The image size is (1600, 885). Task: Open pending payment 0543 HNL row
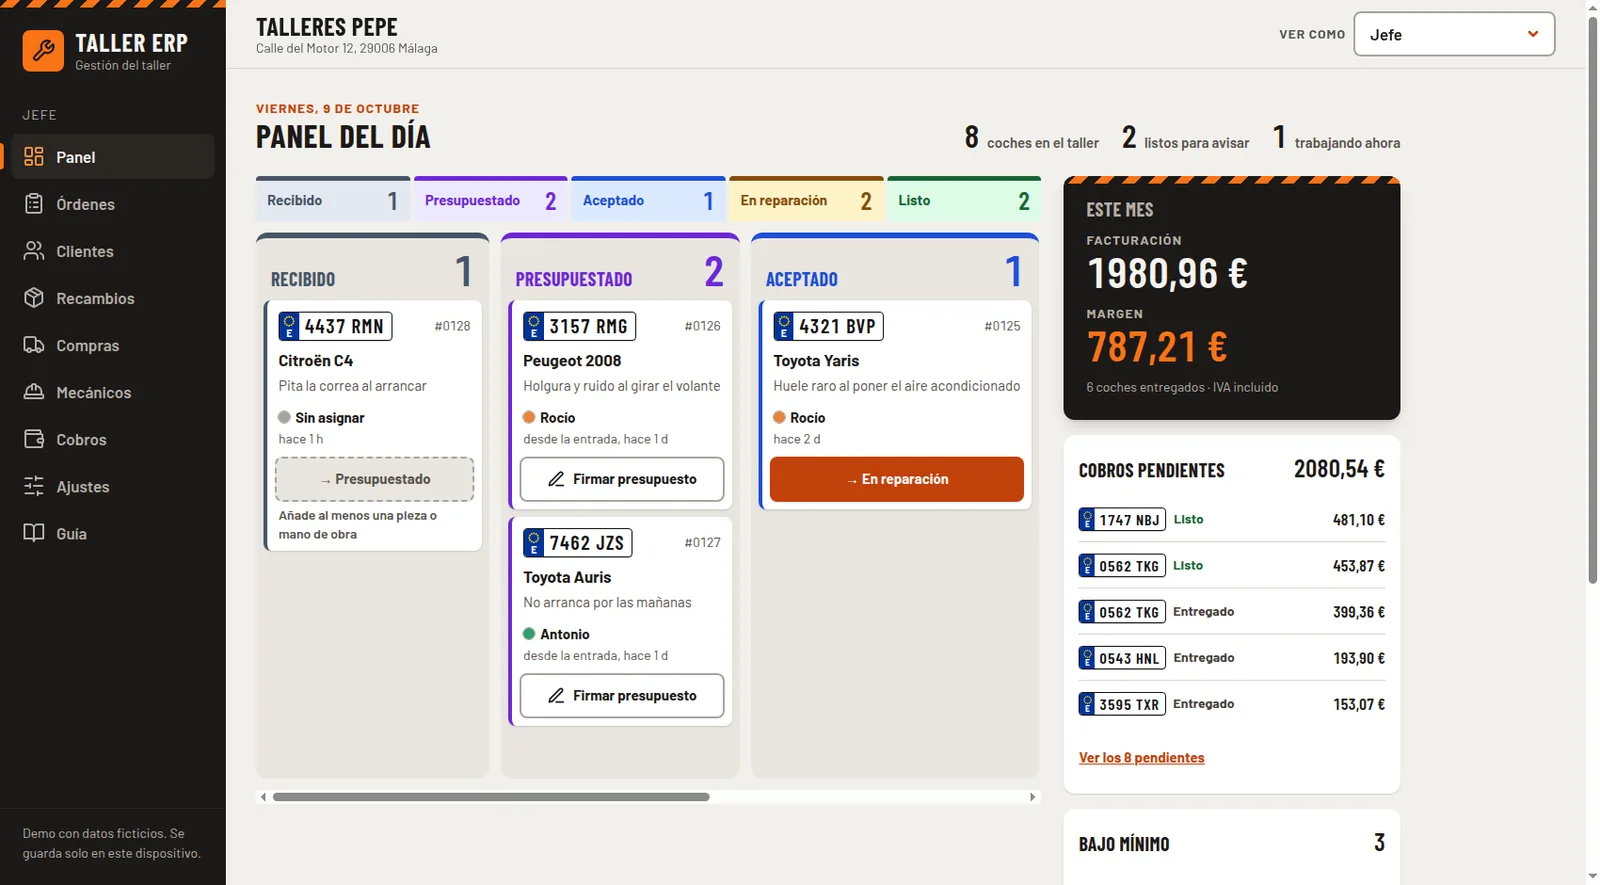(x=1232, y=658)
